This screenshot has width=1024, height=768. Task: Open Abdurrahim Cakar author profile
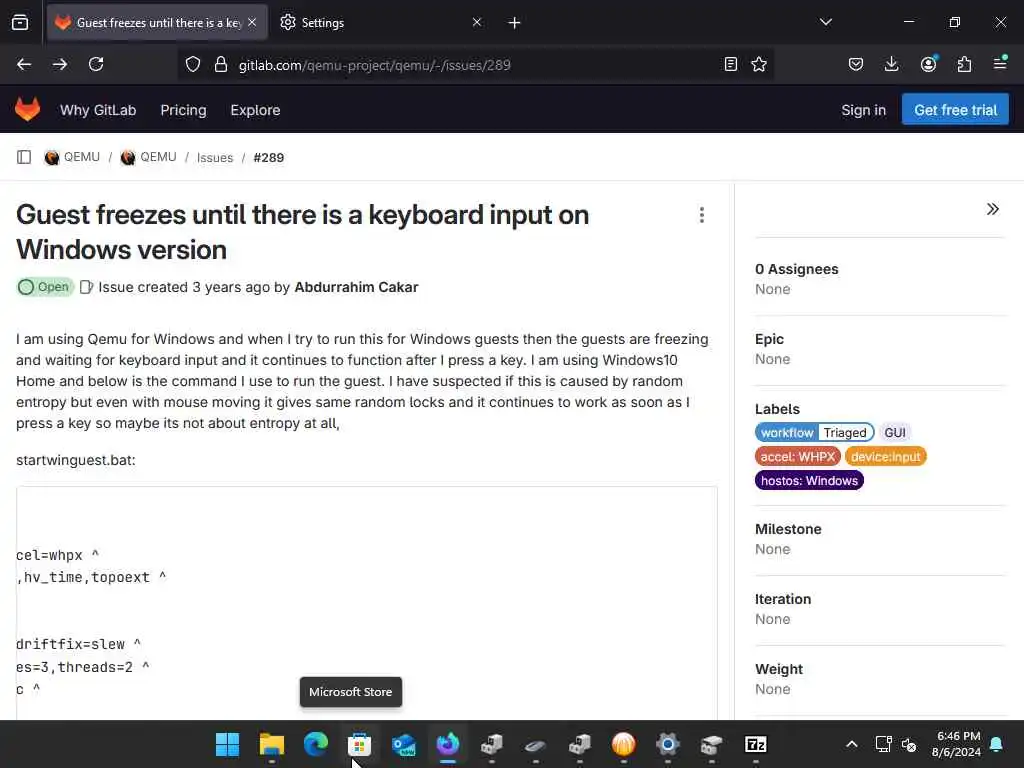pyautogui.click(x=356, y=287)
